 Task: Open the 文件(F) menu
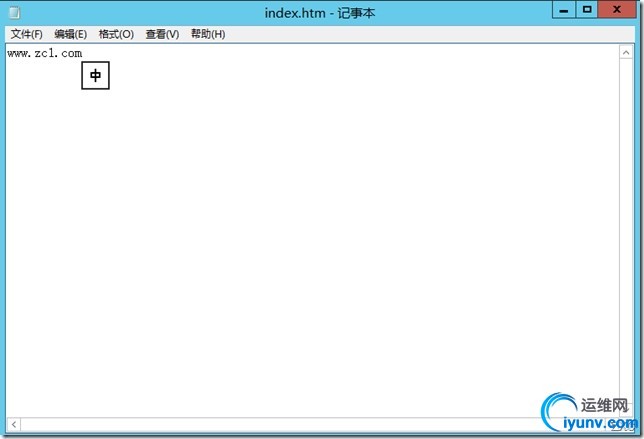[27, 34]
